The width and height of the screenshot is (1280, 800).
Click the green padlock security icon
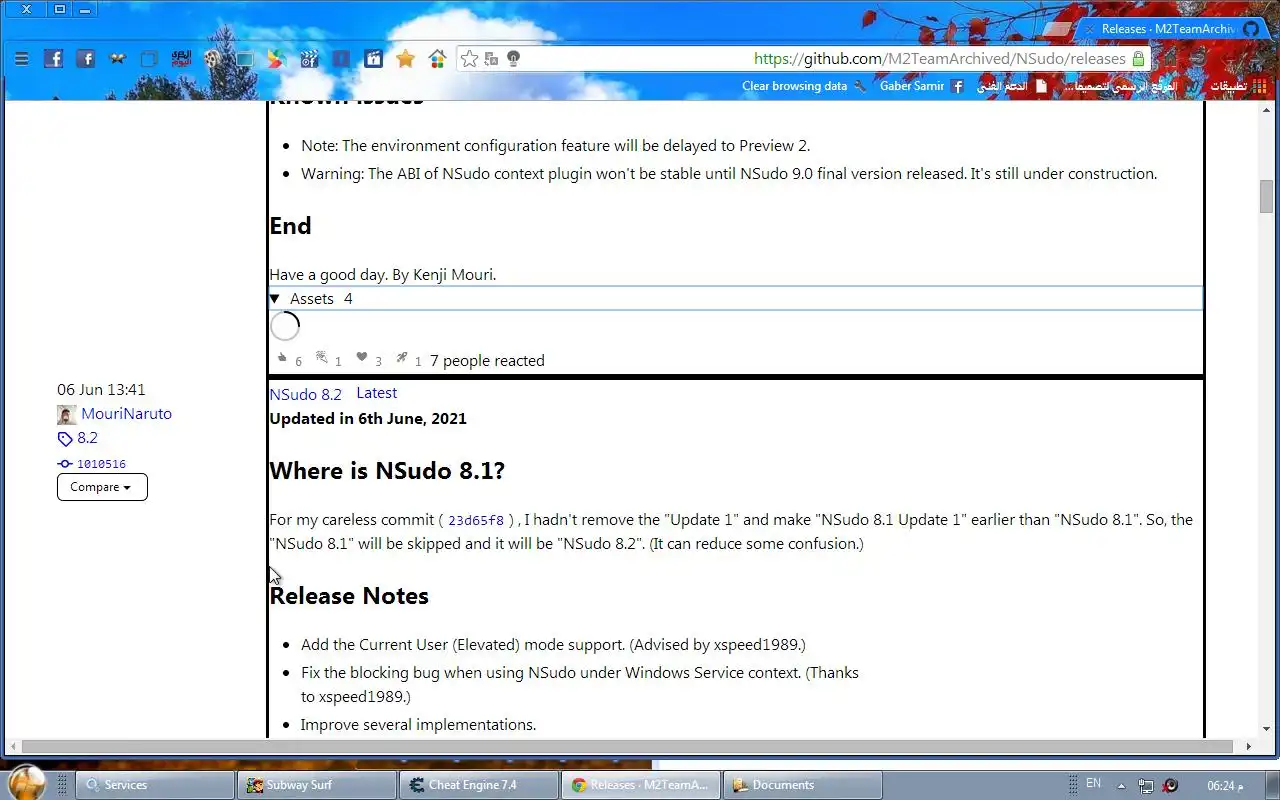1138,59
